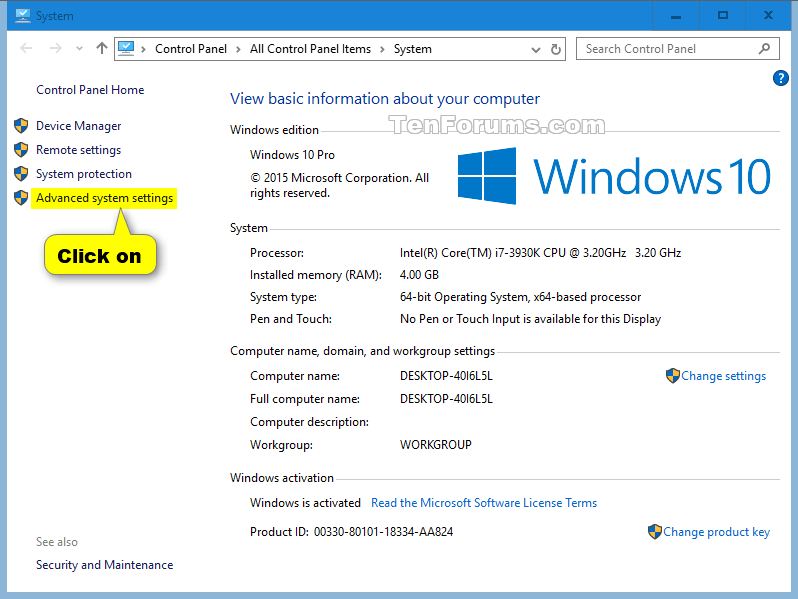
Task: Expand chevron before Control Panel breadcrumb
Action: coord(144,49)
